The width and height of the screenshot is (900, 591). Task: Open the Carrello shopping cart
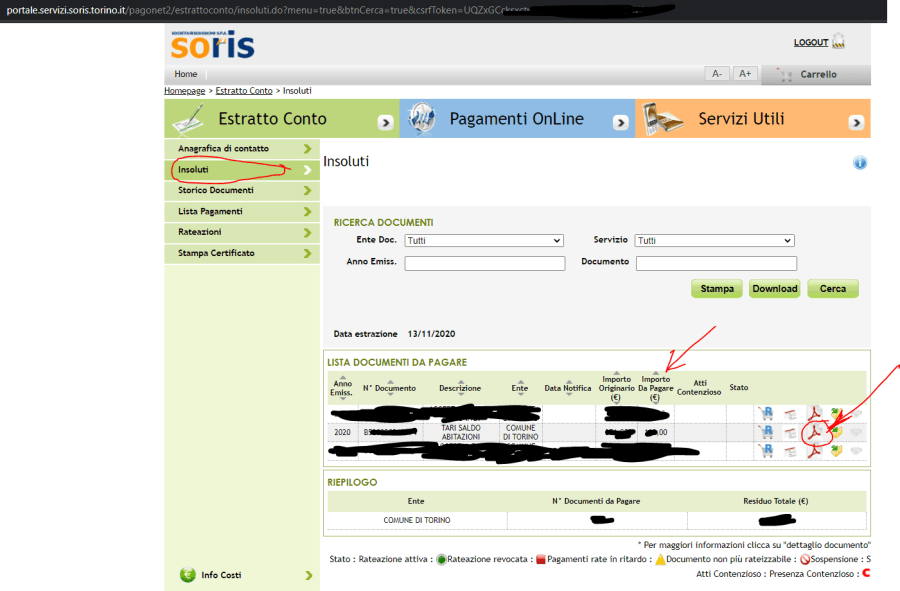[x=816, y=75]
